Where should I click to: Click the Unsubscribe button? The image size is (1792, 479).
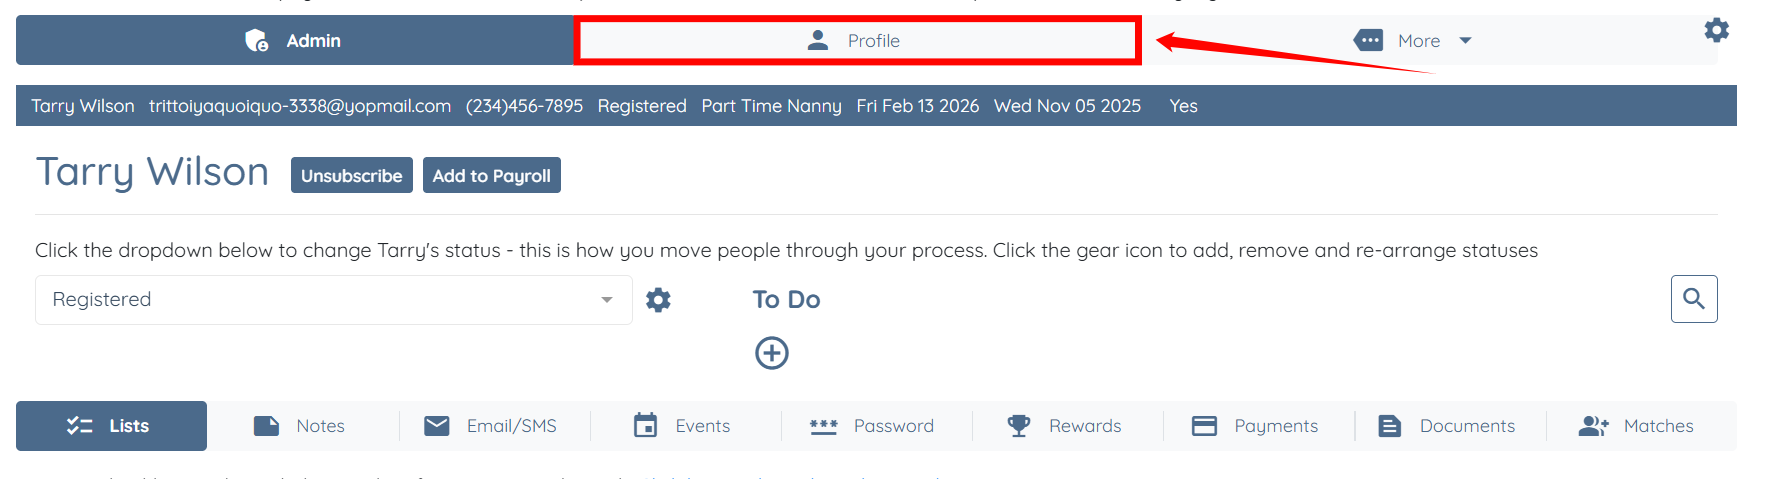[x=352, y=175]
